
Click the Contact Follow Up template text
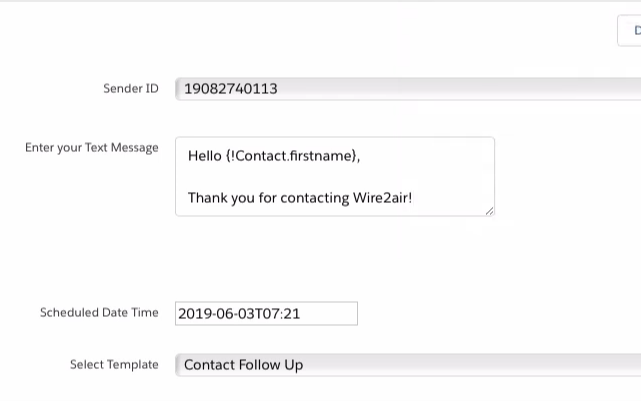[243, 365]
